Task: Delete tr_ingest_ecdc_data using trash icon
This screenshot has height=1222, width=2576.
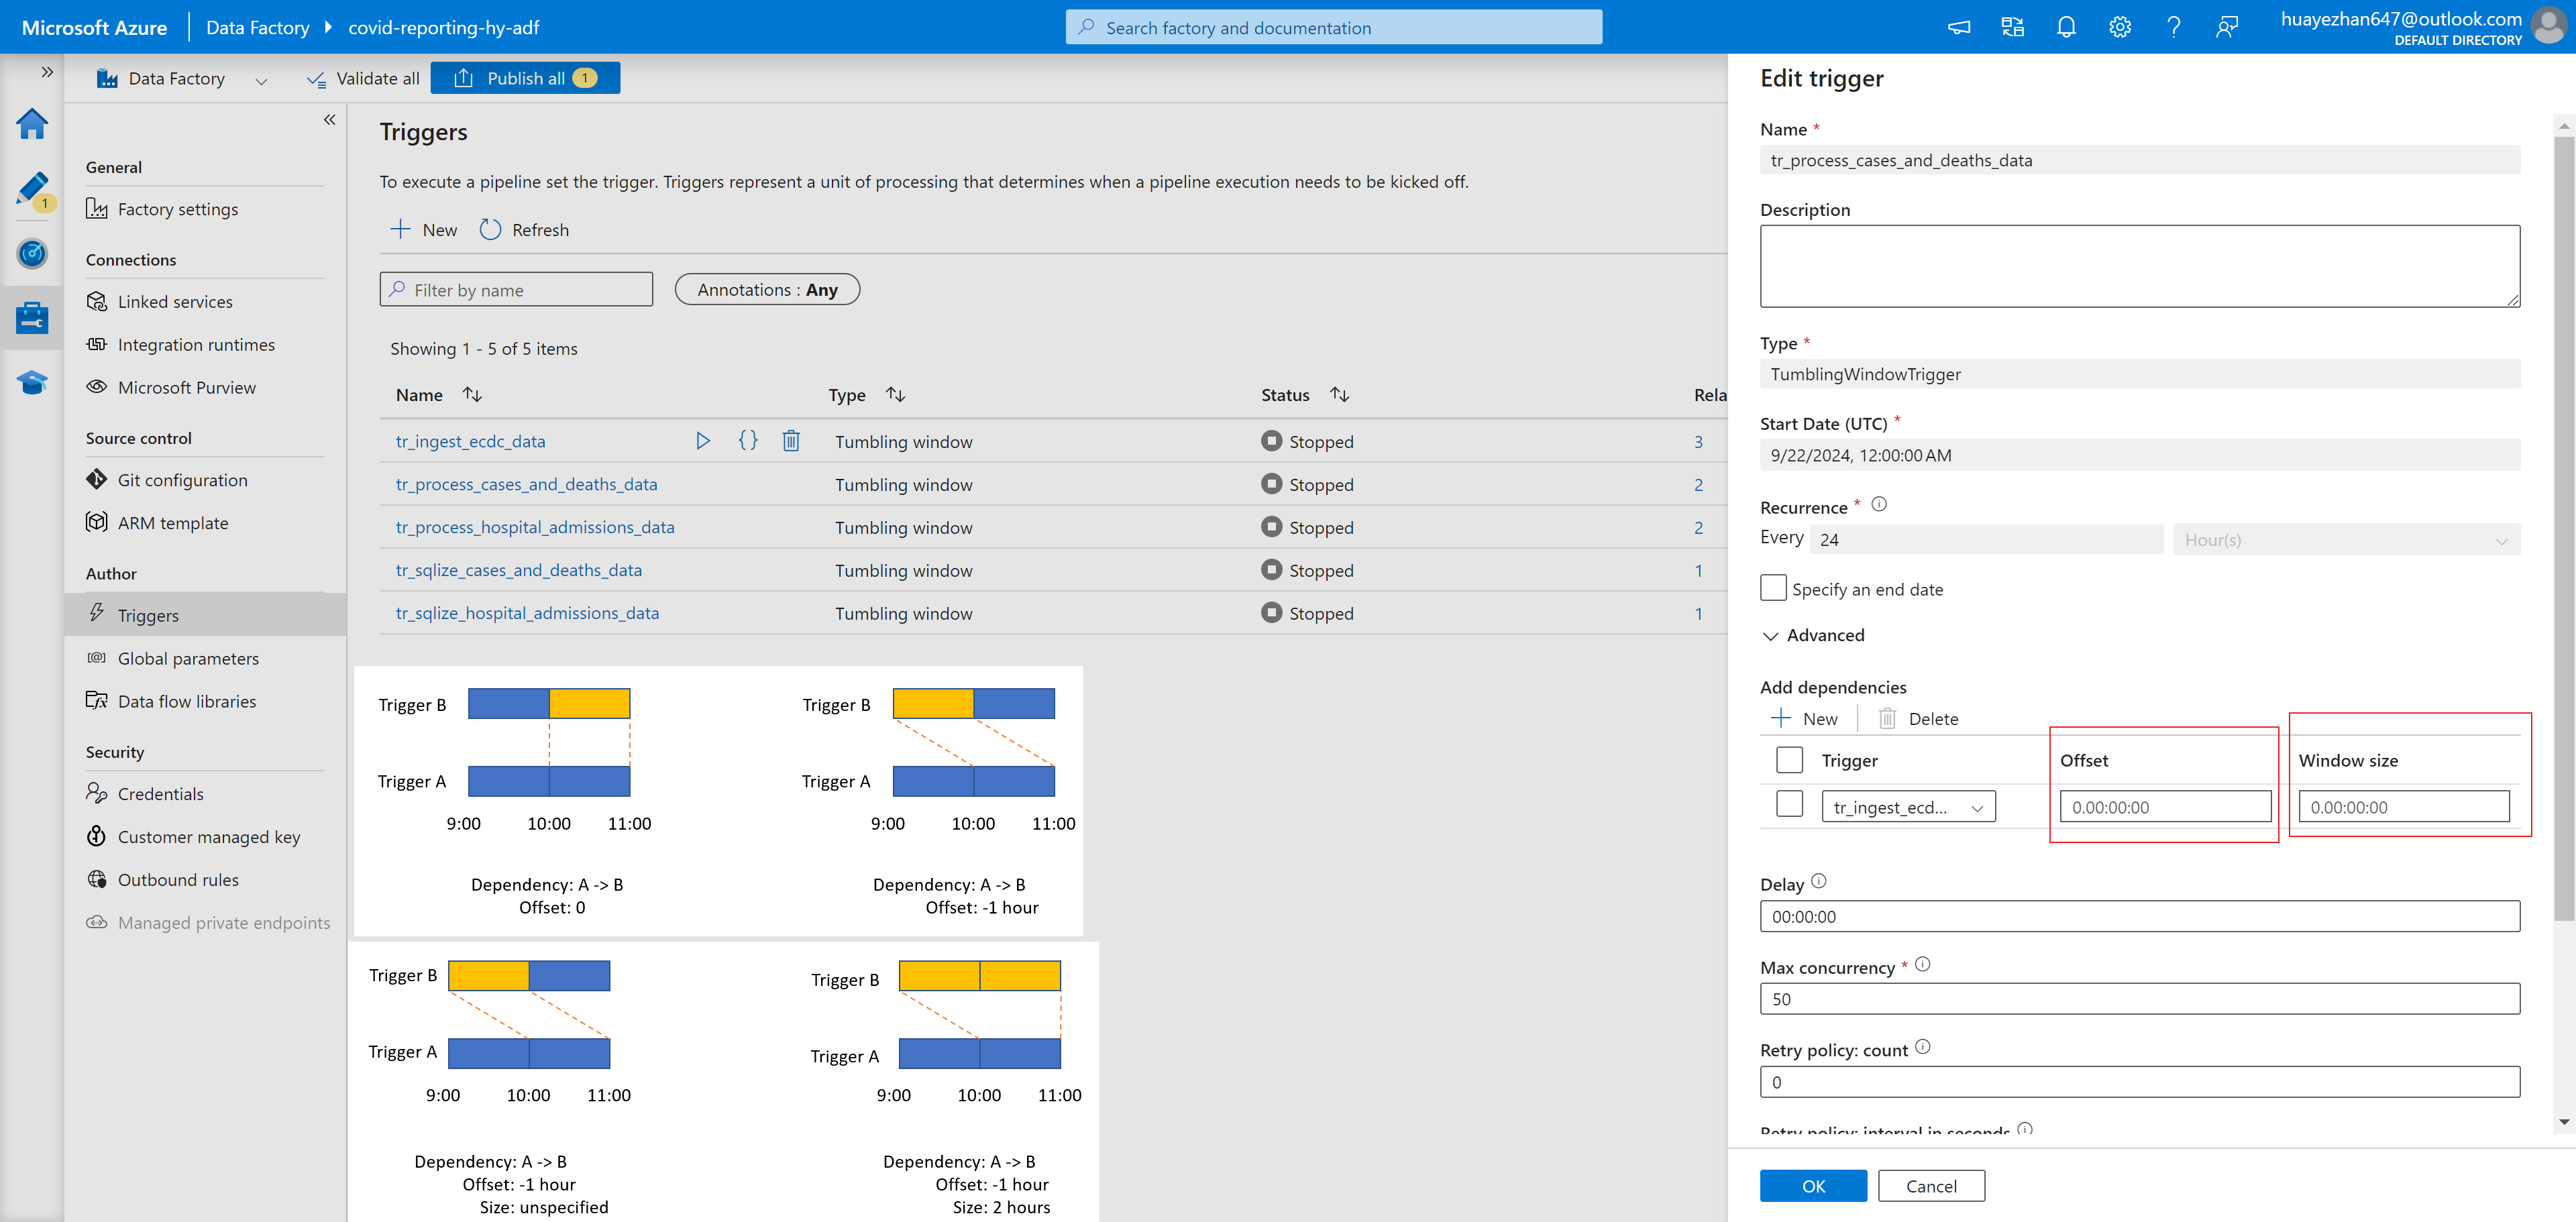Action: coord(790,441)
